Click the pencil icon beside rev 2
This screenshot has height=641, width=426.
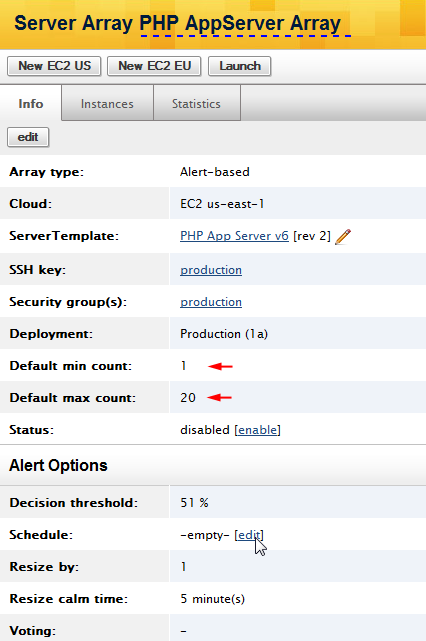tap(343, 237)
